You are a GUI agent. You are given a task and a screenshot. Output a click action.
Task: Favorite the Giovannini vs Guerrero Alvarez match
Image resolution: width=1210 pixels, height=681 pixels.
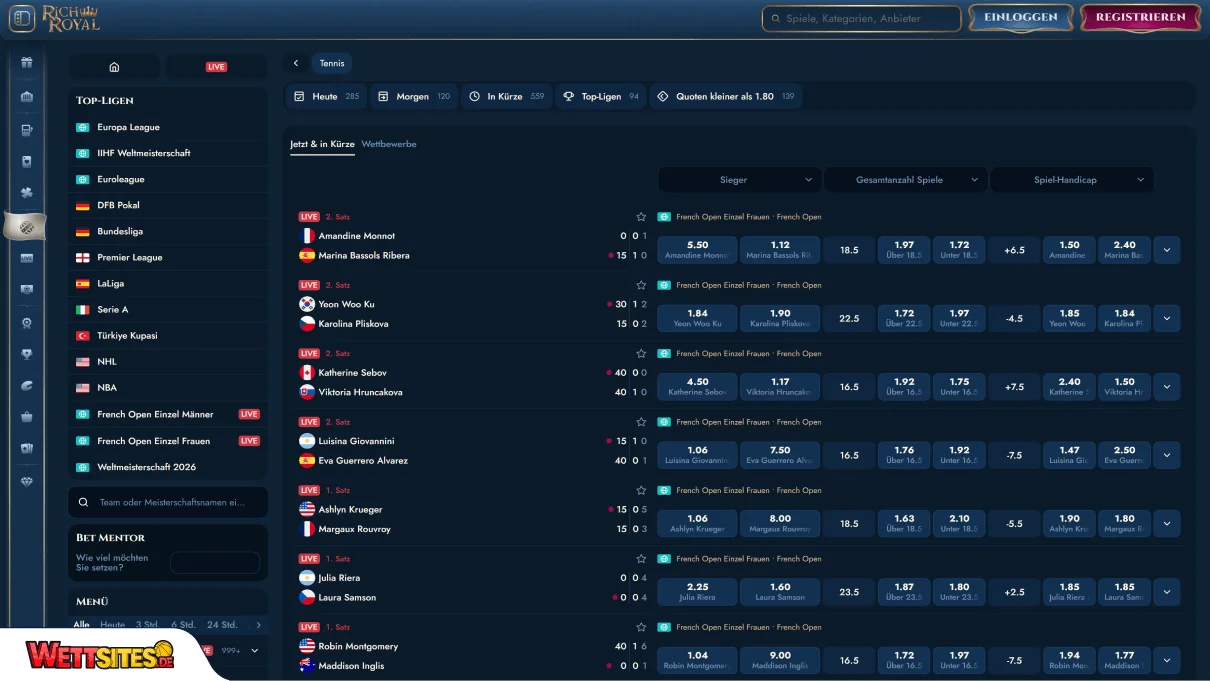641,422
